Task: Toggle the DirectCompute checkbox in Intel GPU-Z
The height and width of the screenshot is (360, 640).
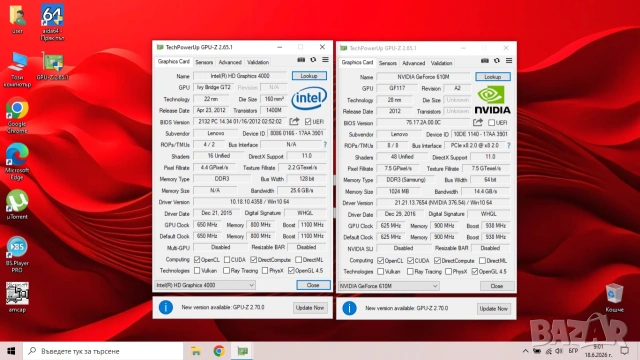Action: point(254,260)
